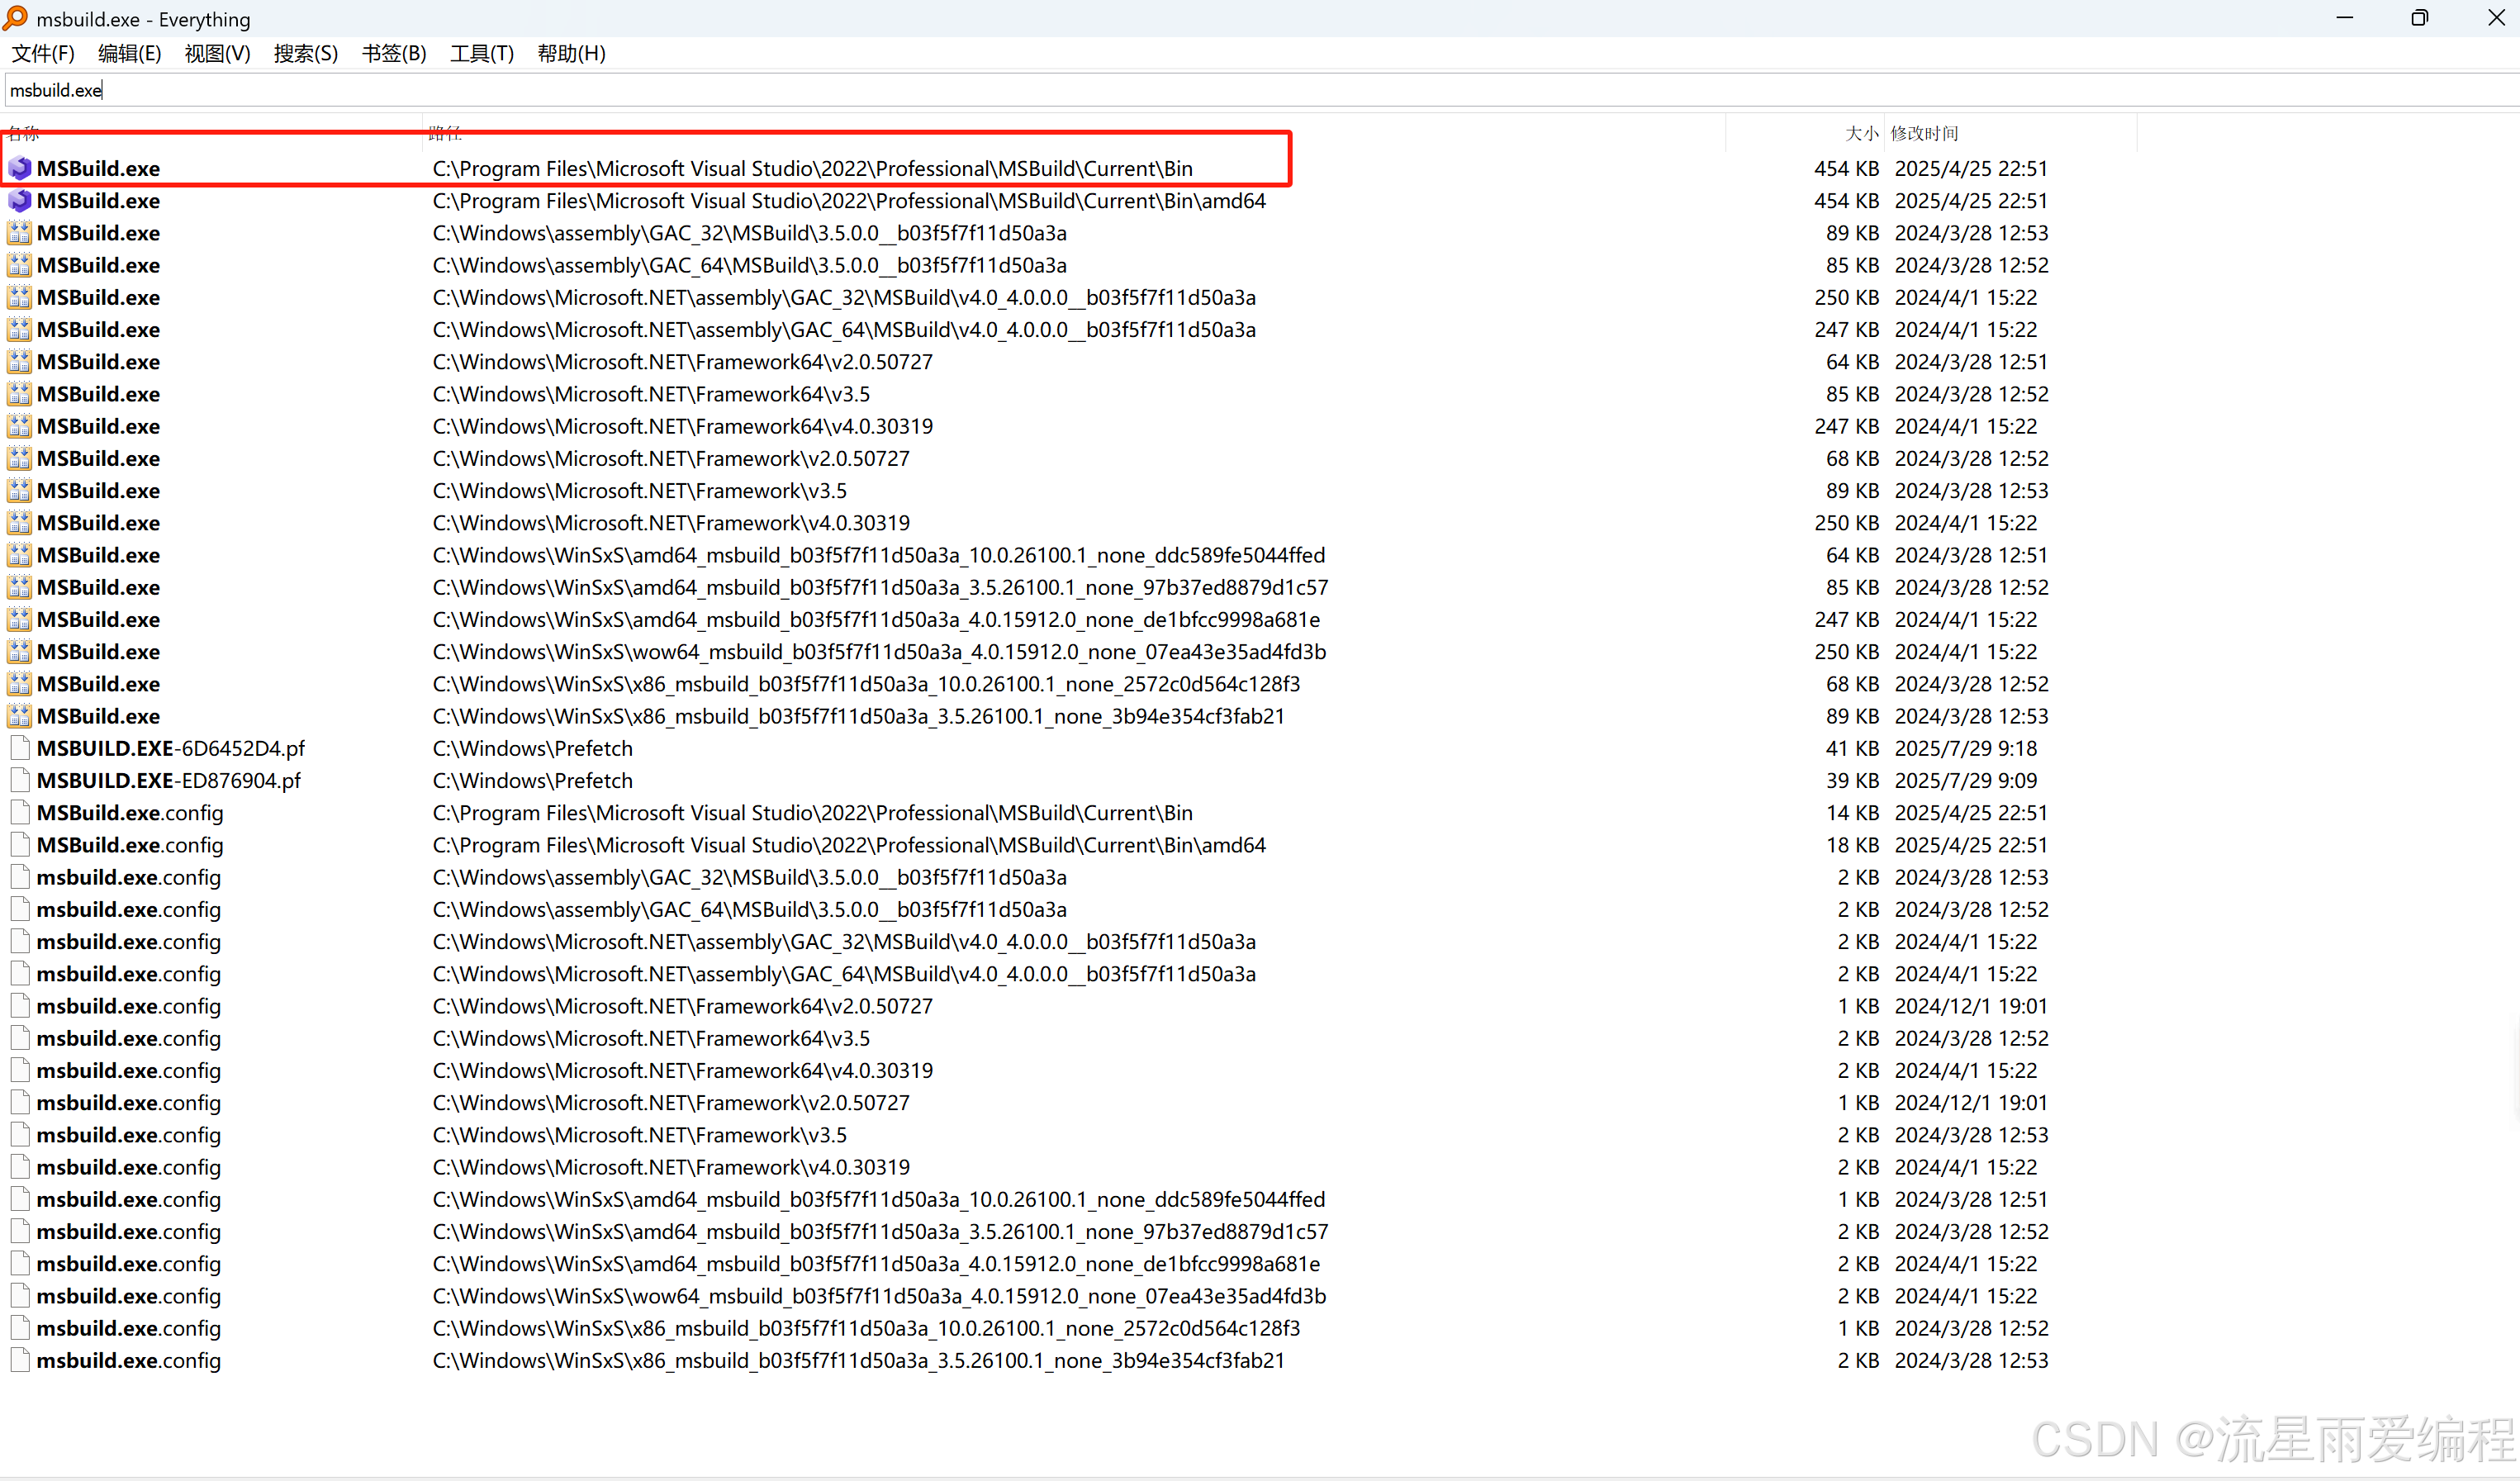Click the C:\Windows\Prefetch path at 2025/7/29 9:18
The image size is (2520, 1481).
click(x=533, y=748)
